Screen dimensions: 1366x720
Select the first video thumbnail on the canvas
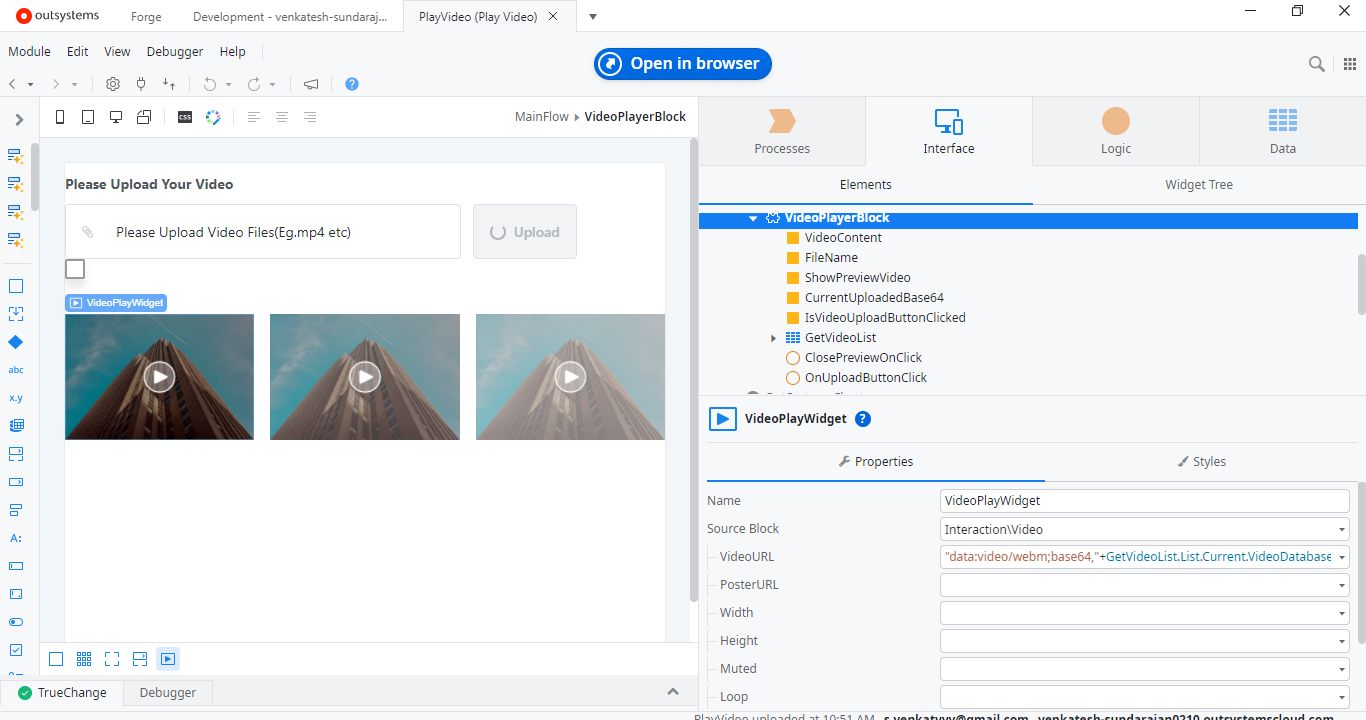click(159, 377)
